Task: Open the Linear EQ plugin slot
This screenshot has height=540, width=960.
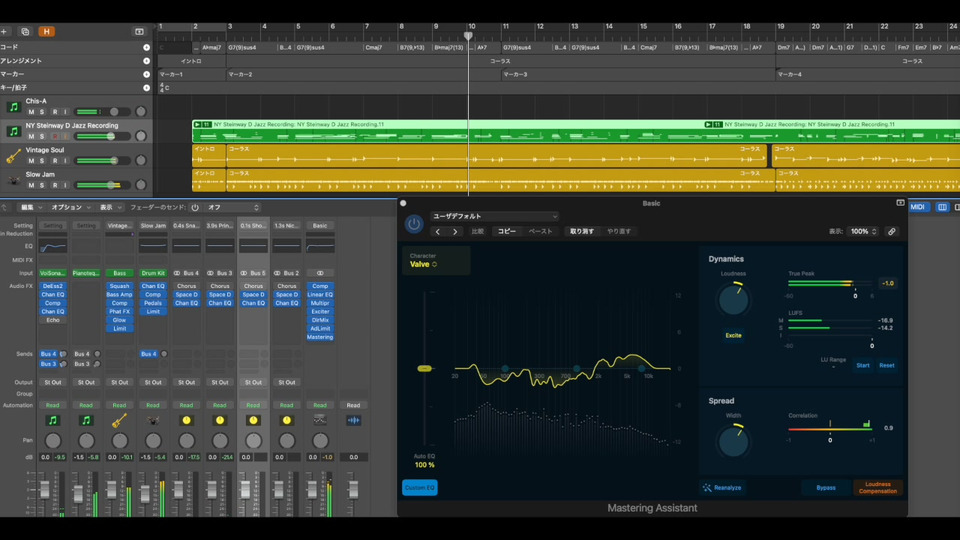Action: coord(320,294)
